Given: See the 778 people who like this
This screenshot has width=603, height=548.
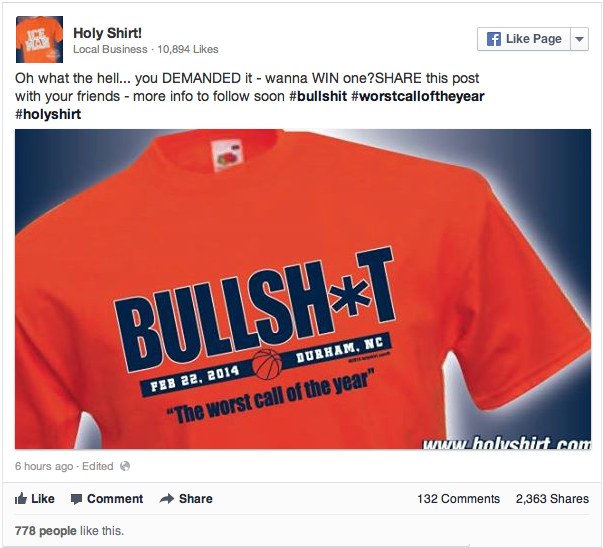Looking at the screenshot, I should [x=46, y=531].
